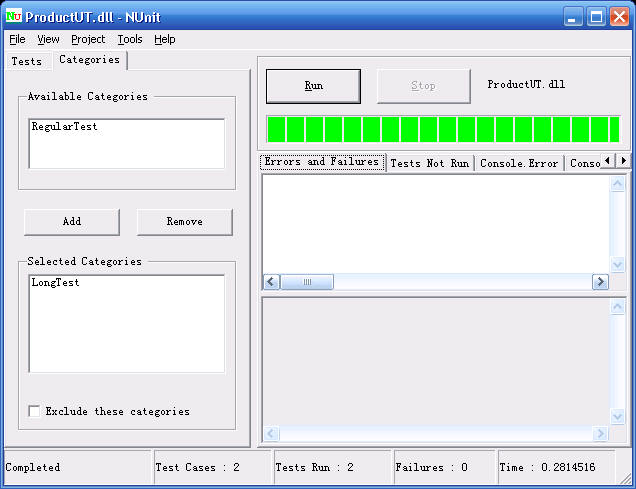This screenshot has width=636, height=489.
Task: Click down arrow of stack trace scrollbar
Action: click(x=617, y=416)
